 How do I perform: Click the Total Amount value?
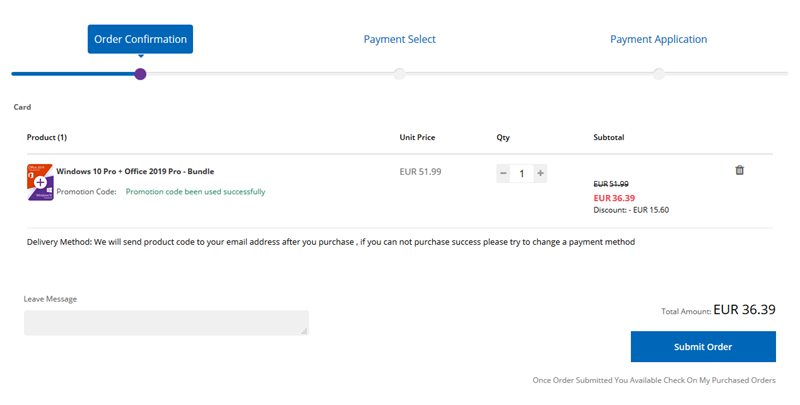[x=744, y=310]
